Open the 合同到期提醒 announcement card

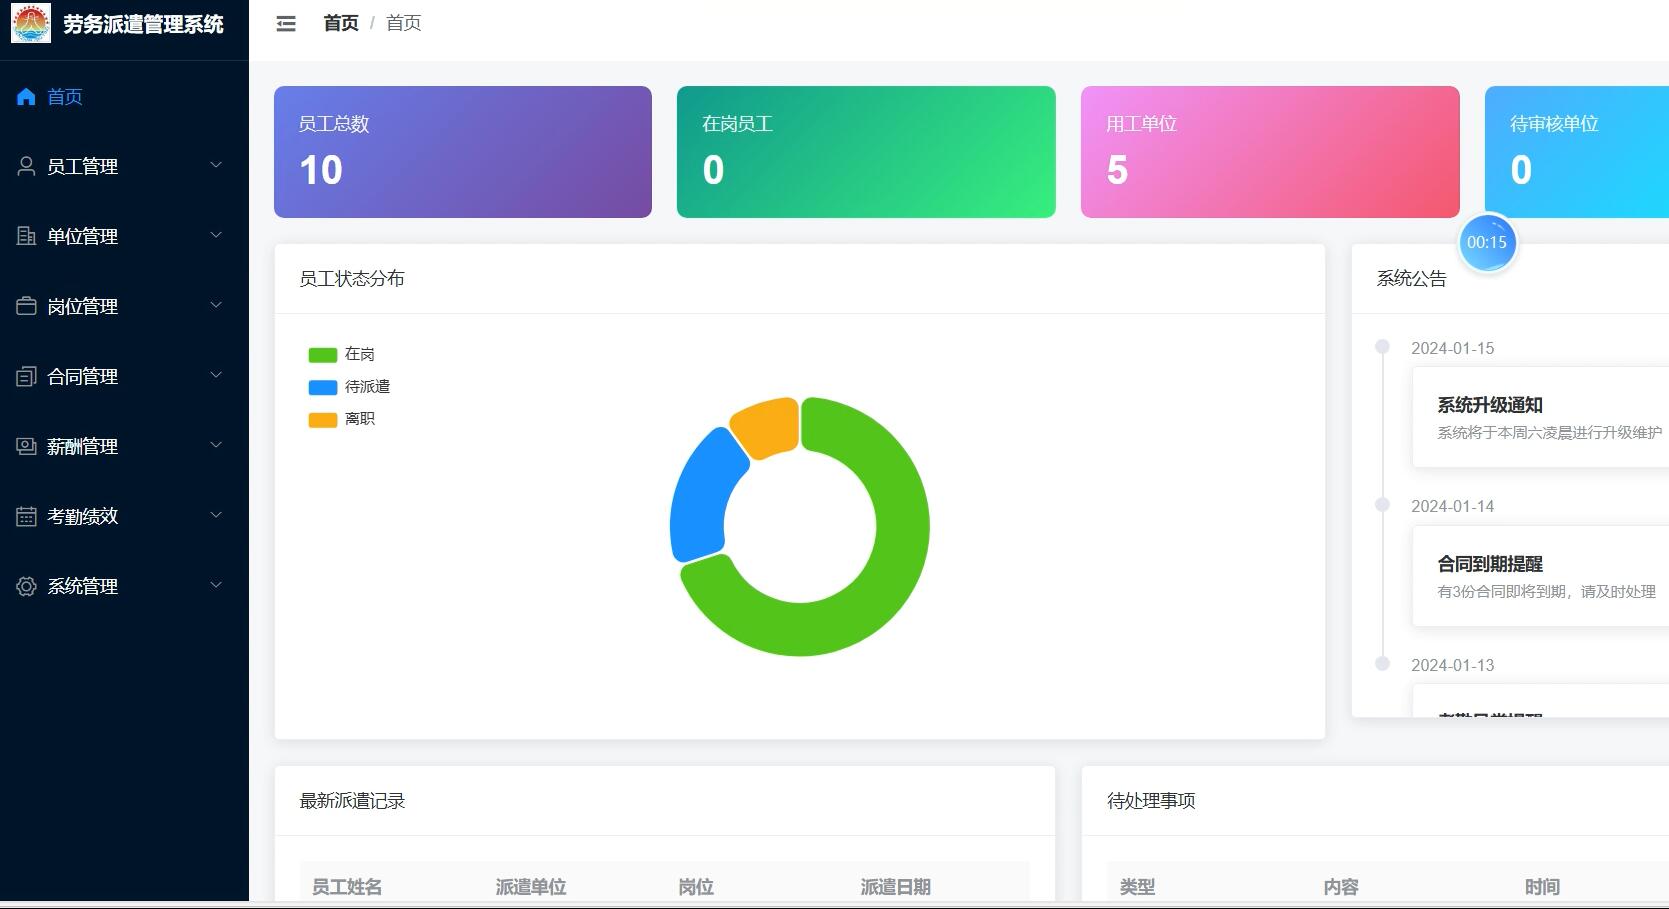(x=1540, y=576)
